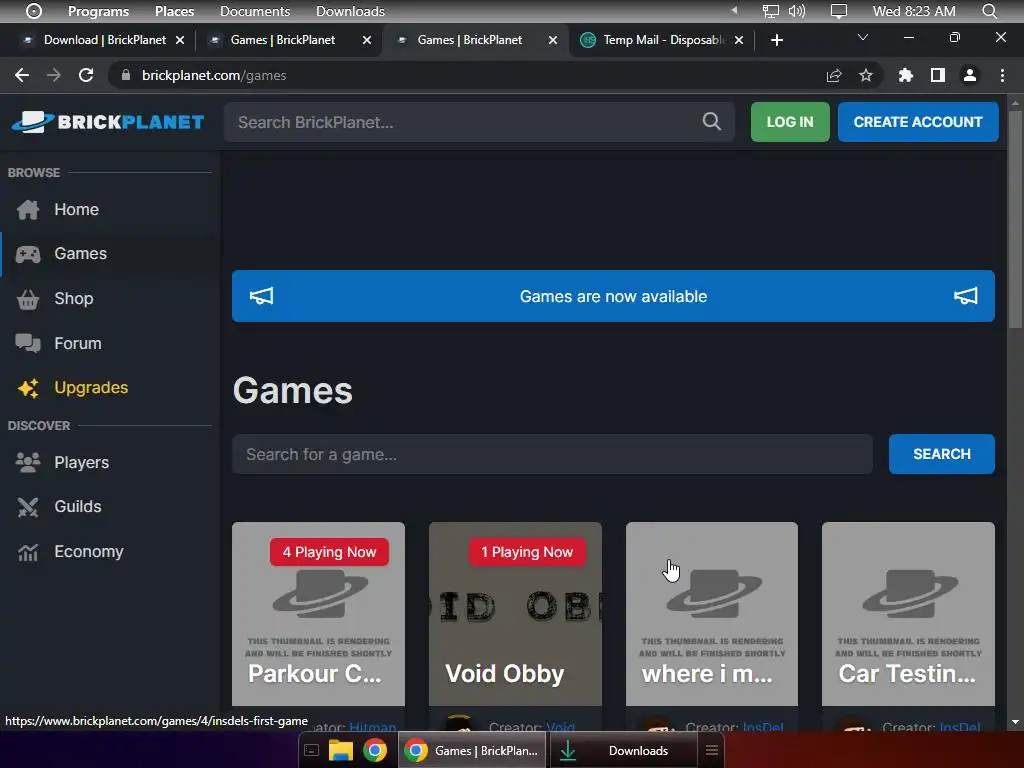Viewport: 1024px width, 768px height.
Task: Click the Upgrades sparkle icon
Action: 28,388
